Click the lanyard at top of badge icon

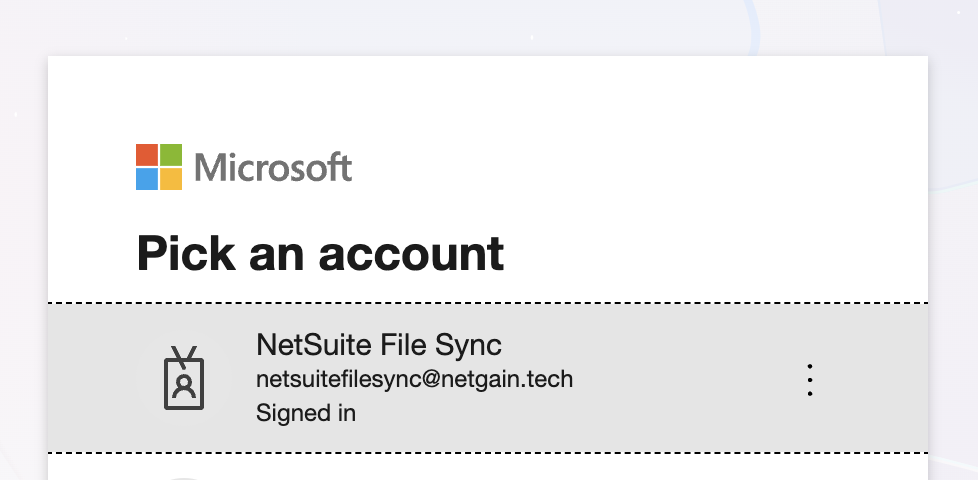(184, 354)
